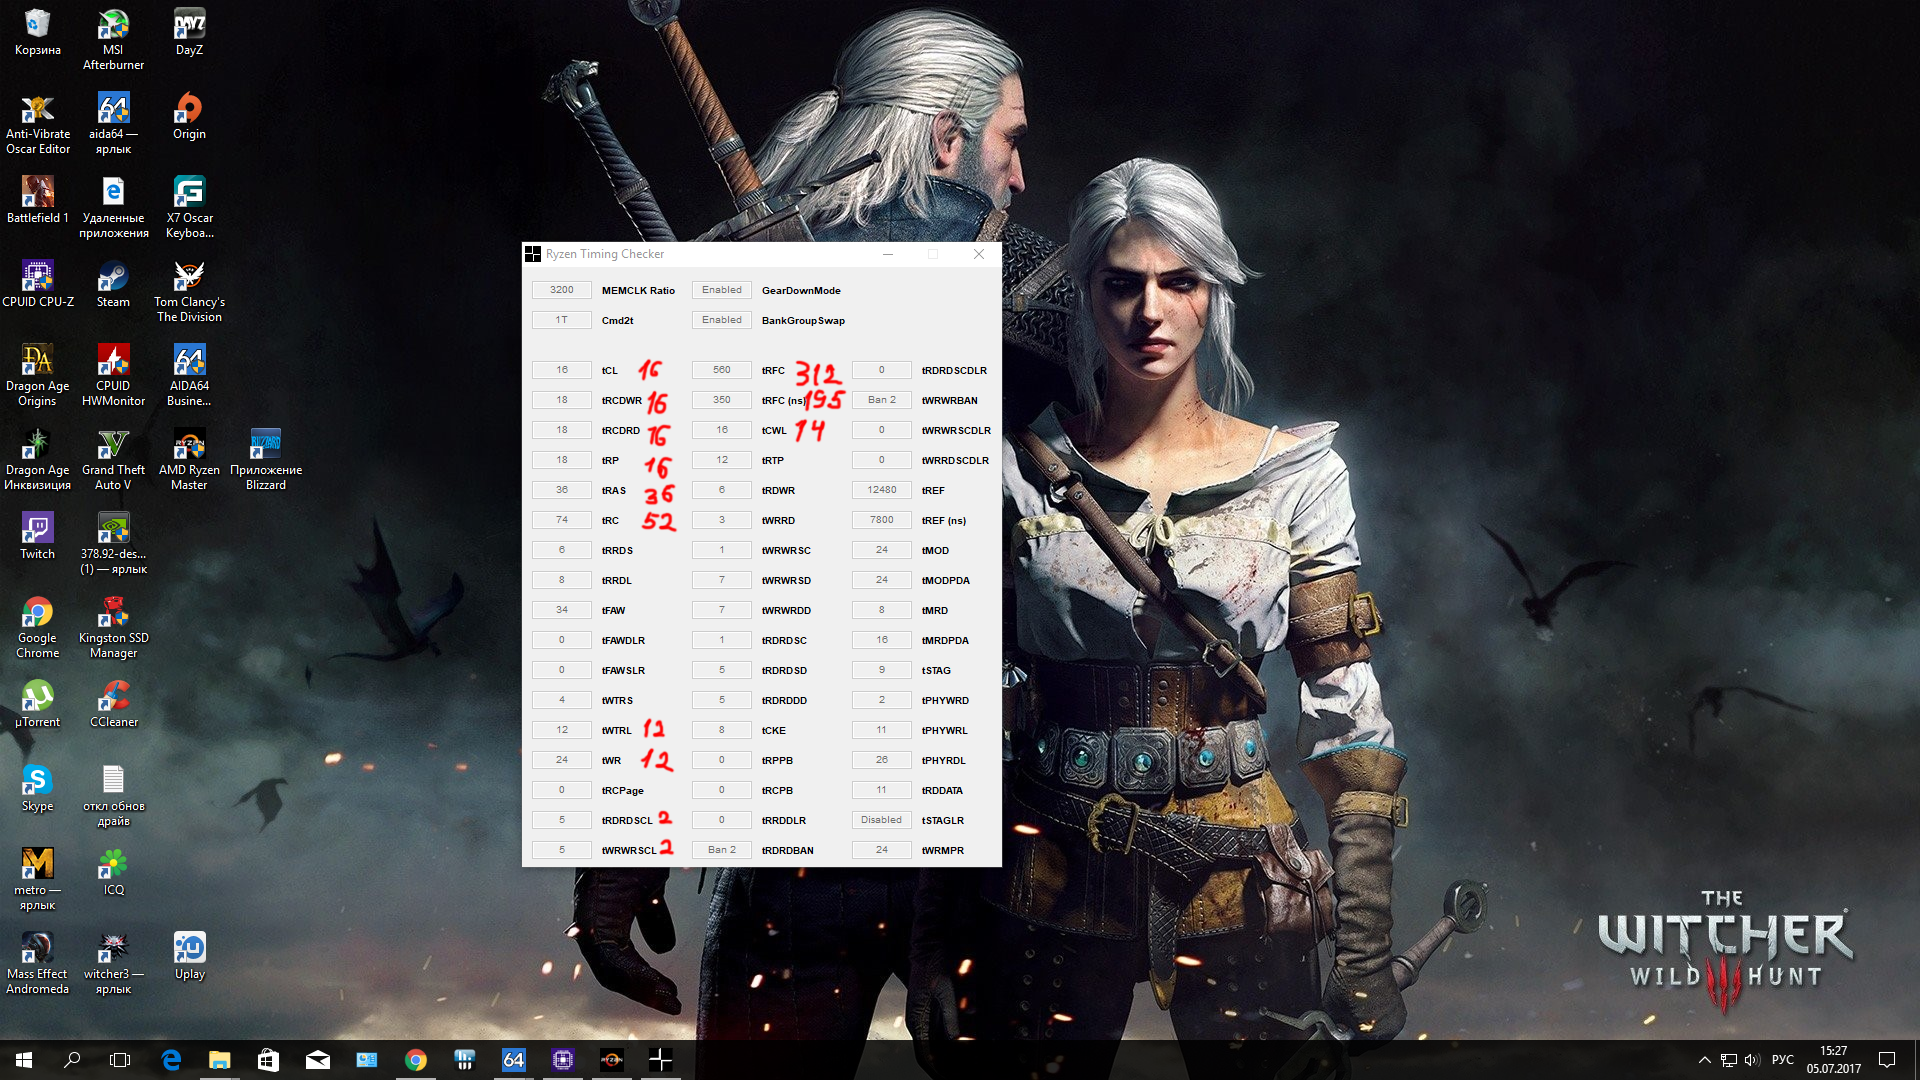This screenshot has width=1920, height=1080.
Task: Open File Explorer from the taskbar
Action: click(x=220, y=1060)
